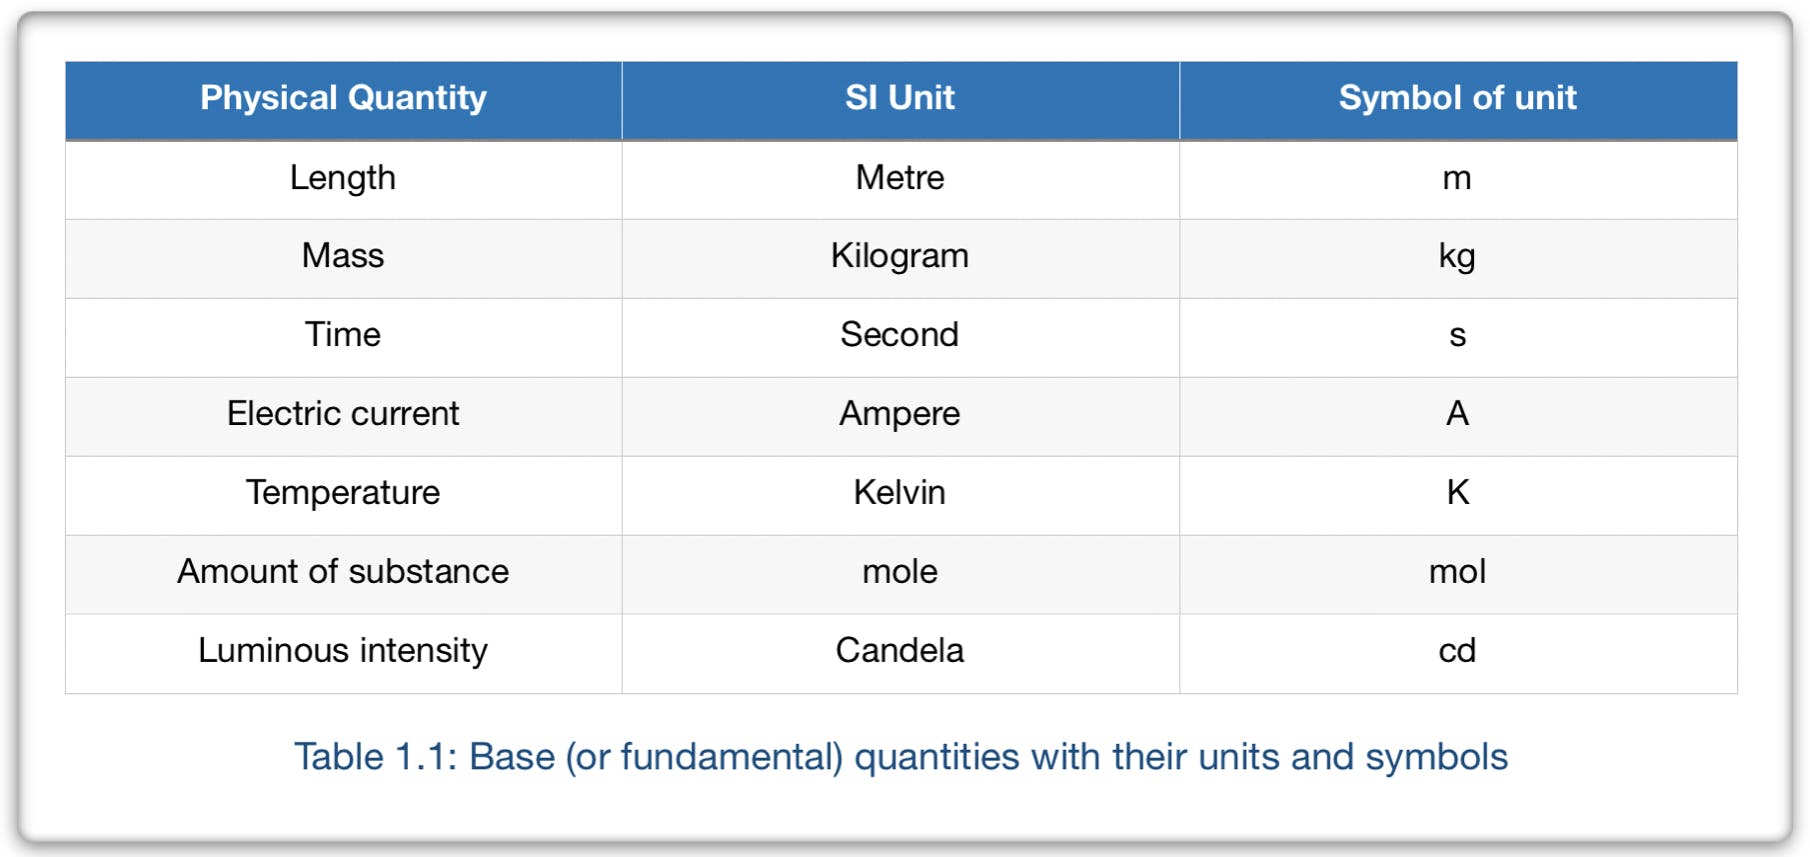Screen dimensions: 1810x857
Task: Click the SI Unit column header
Action: [x=900, y=98]
